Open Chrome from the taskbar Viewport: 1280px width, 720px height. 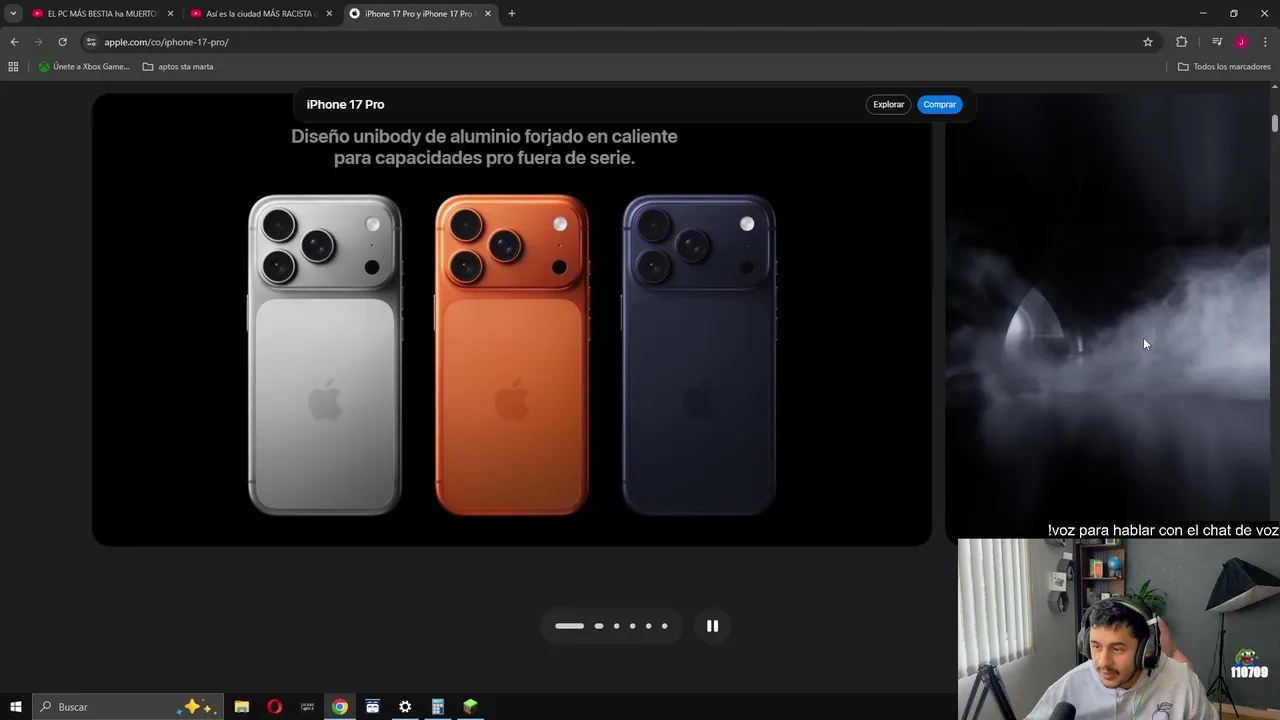pos(340,707)
